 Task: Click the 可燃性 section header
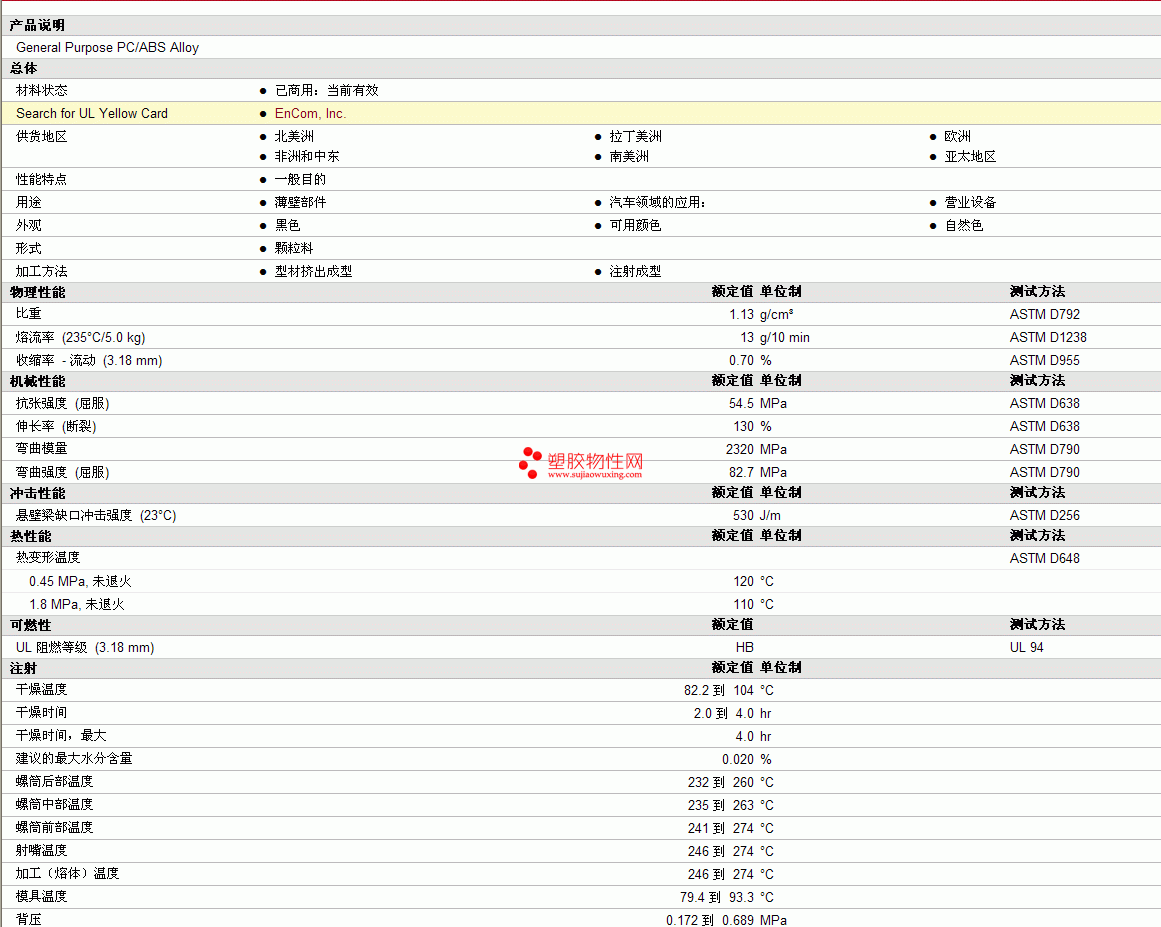30,625
